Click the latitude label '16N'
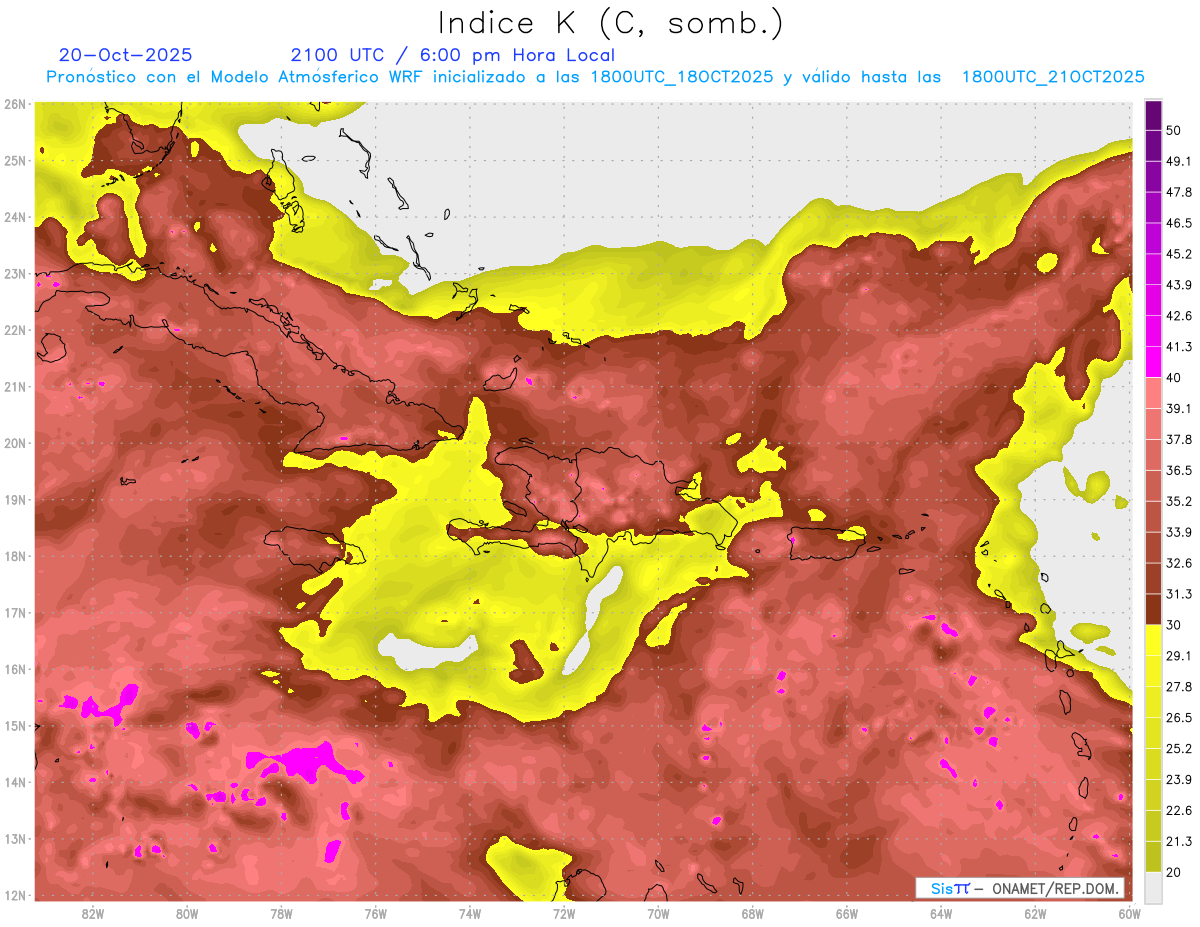1200x927 pixels. (x=15, y=669)
